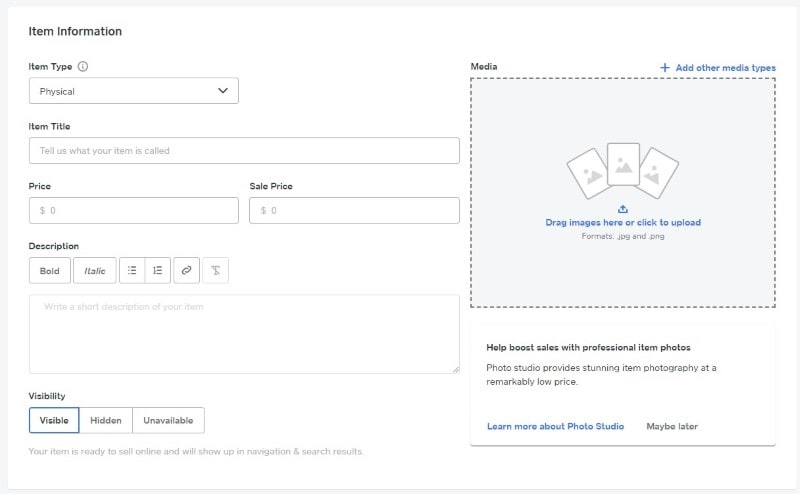
Task: Click into the Description text area
Action: click(x=244, y=334)
